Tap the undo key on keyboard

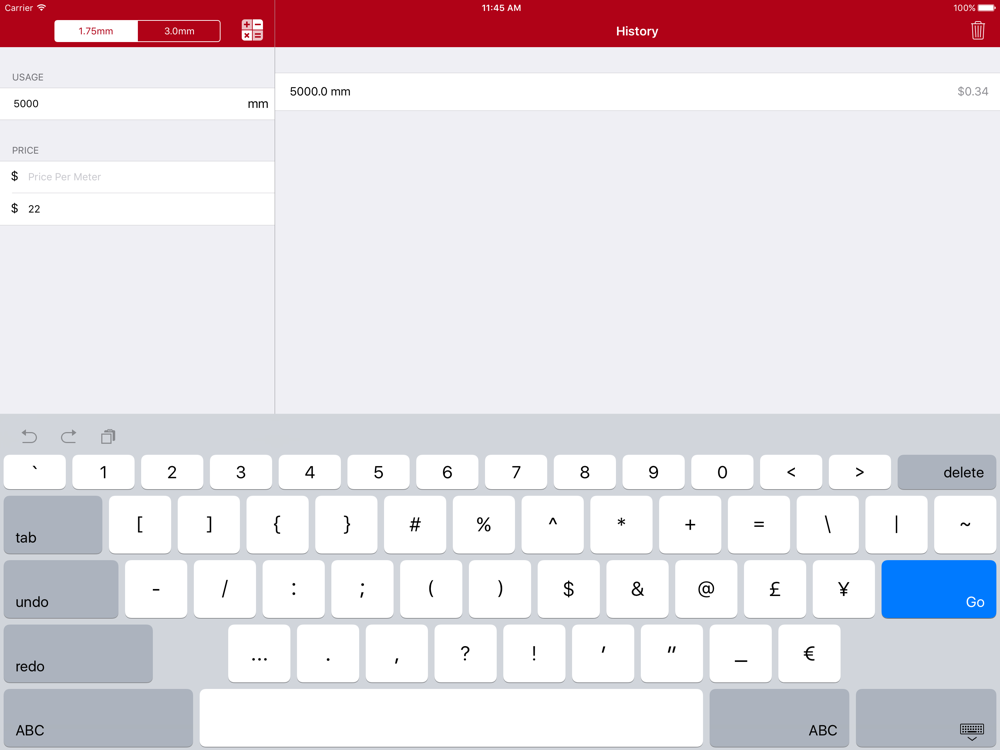61,589
